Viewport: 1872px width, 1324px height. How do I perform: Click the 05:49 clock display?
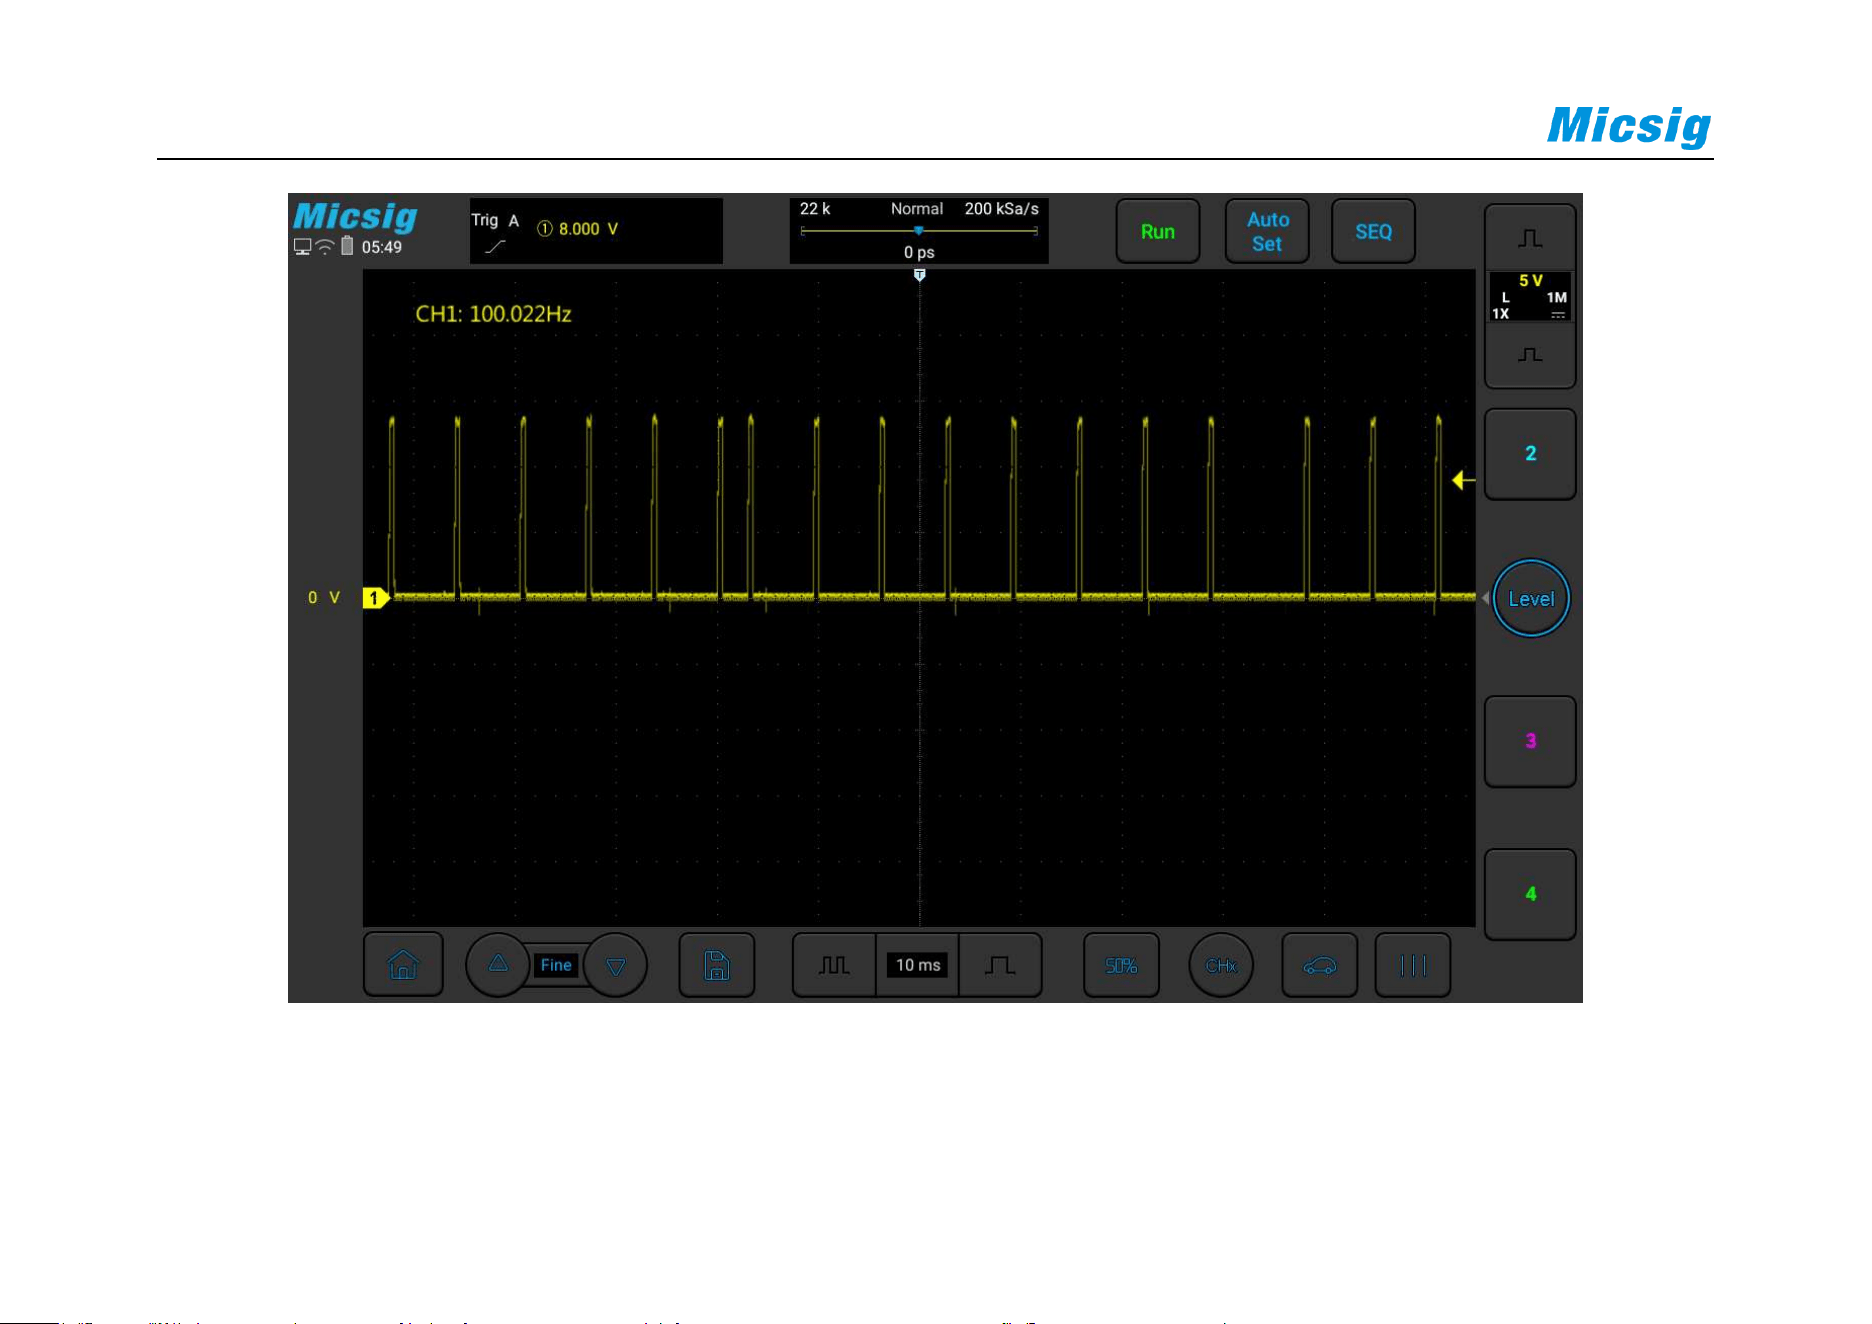(x=382, y=247)
